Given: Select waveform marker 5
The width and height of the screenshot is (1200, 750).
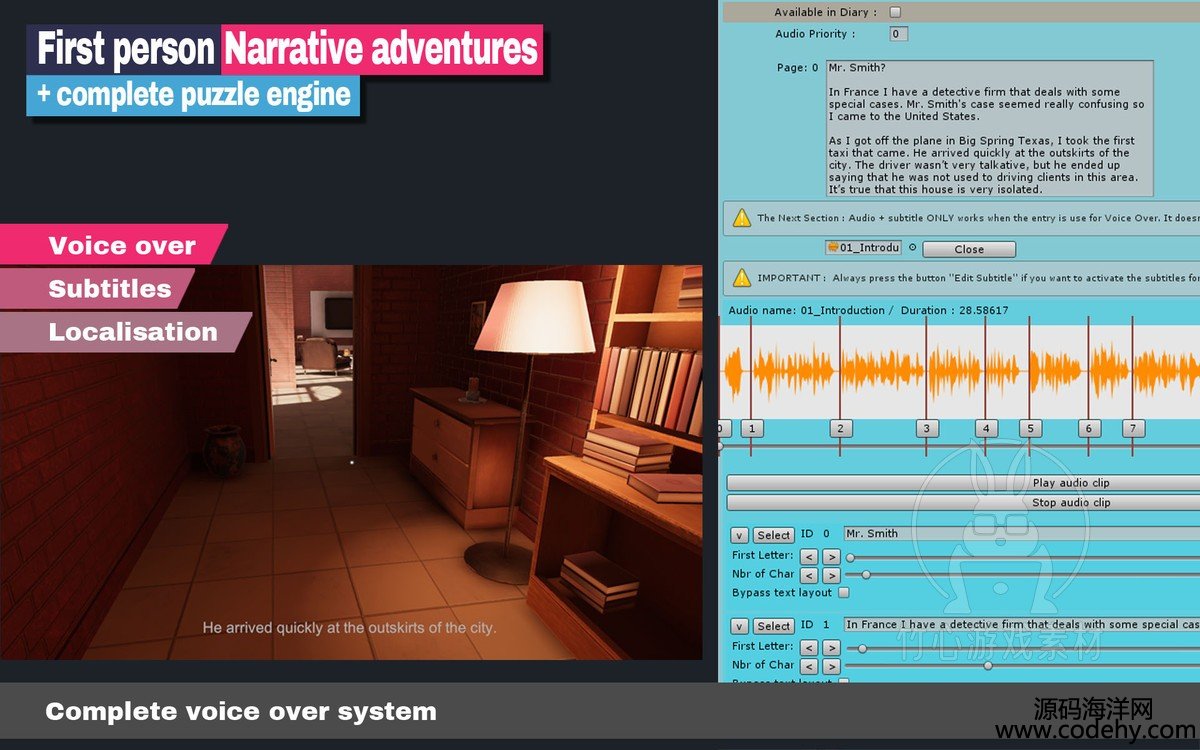Looking at the screenshot, I should 1030,428.
